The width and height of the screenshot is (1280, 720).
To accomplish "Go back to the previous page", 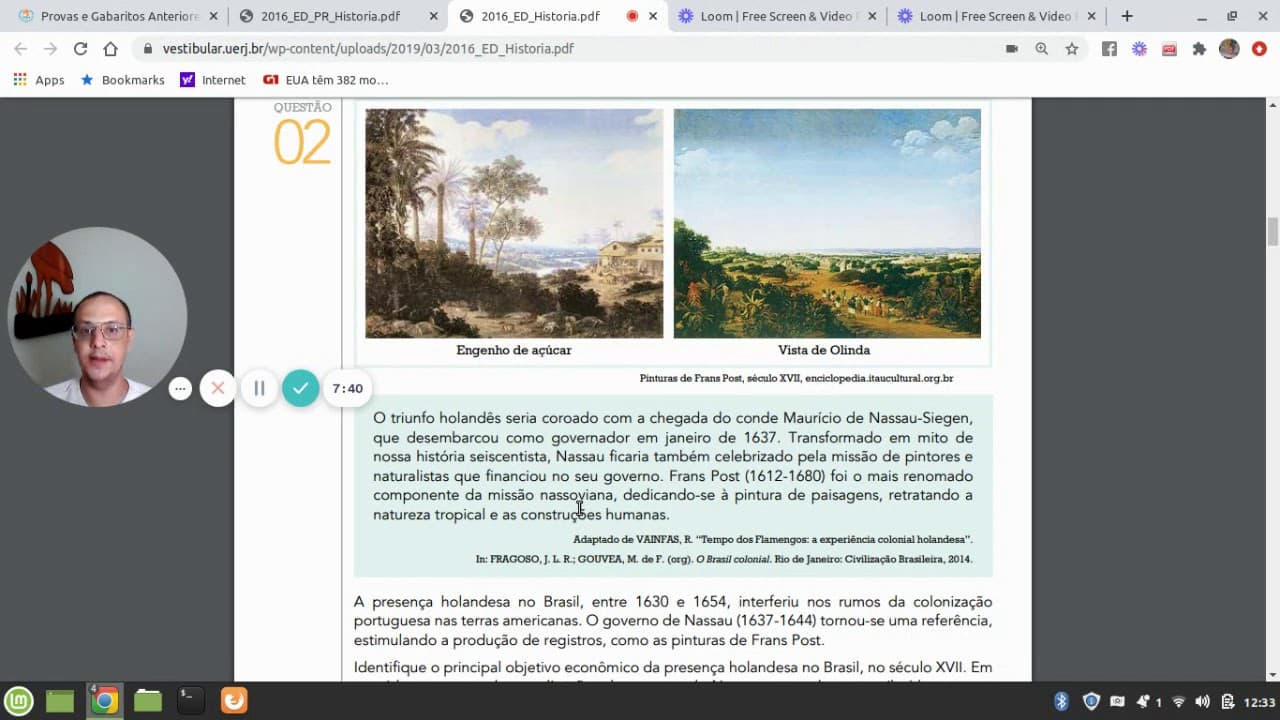I will (20, 48).
